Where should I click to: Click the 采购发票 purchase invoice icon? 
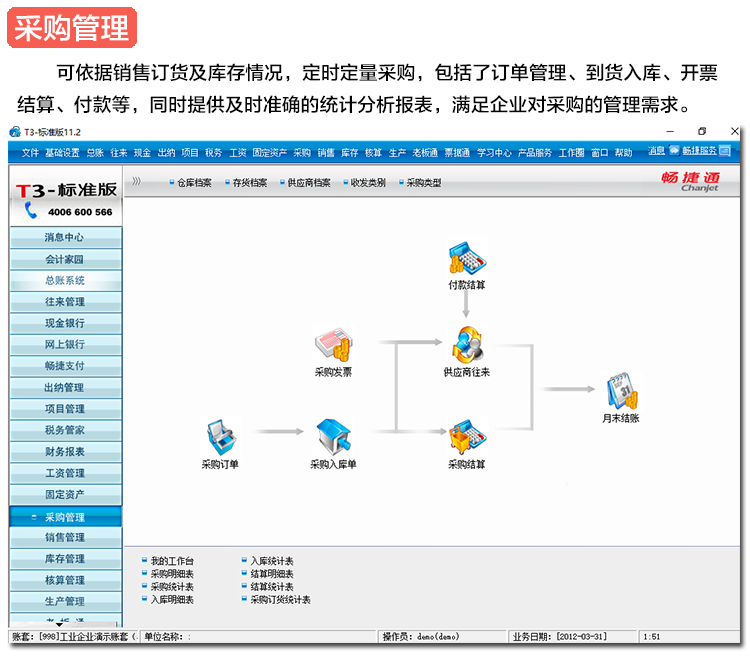(332, 346)
